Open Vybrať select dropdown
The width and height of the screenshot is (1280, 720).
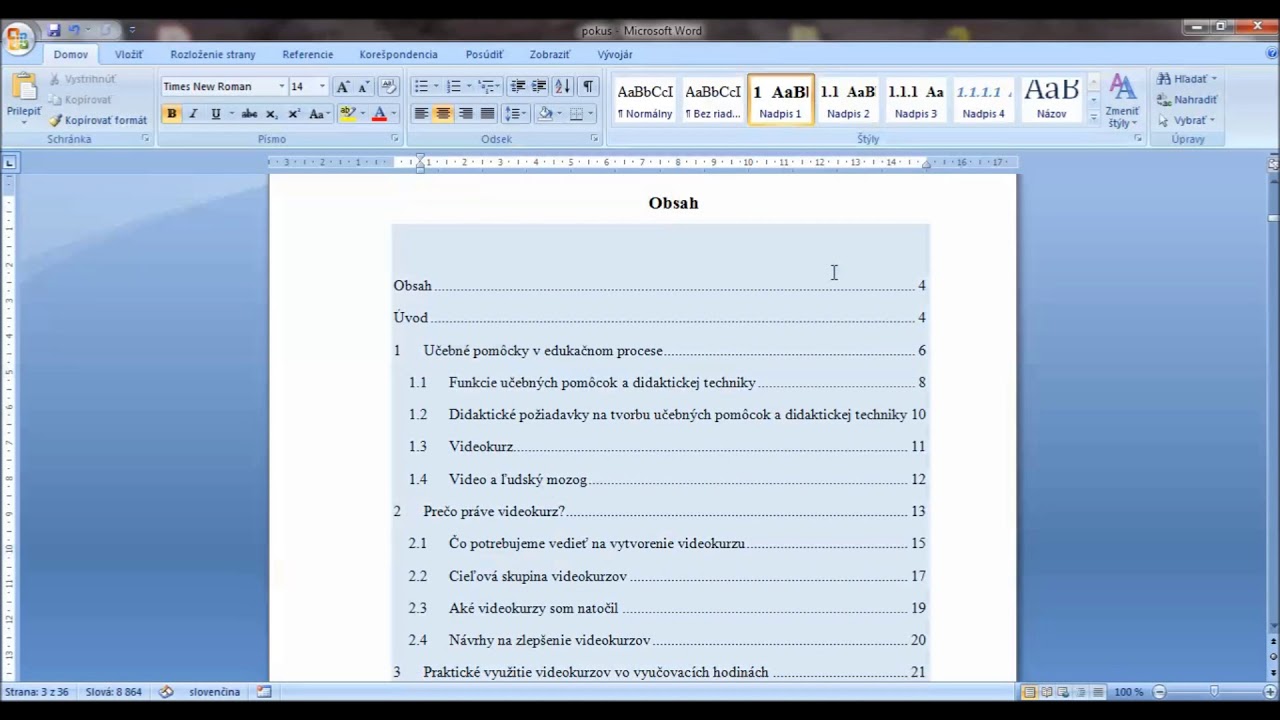tap(1186, 121)
